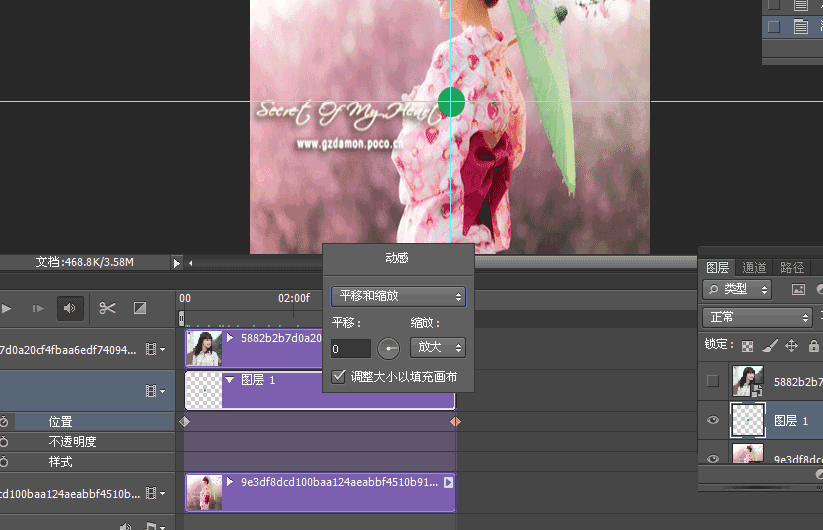This screenshot has height=530, width=823.
Task: Open the 缩放 放大 dropdown
Action: pyautogui.click(x=438, y=347)
